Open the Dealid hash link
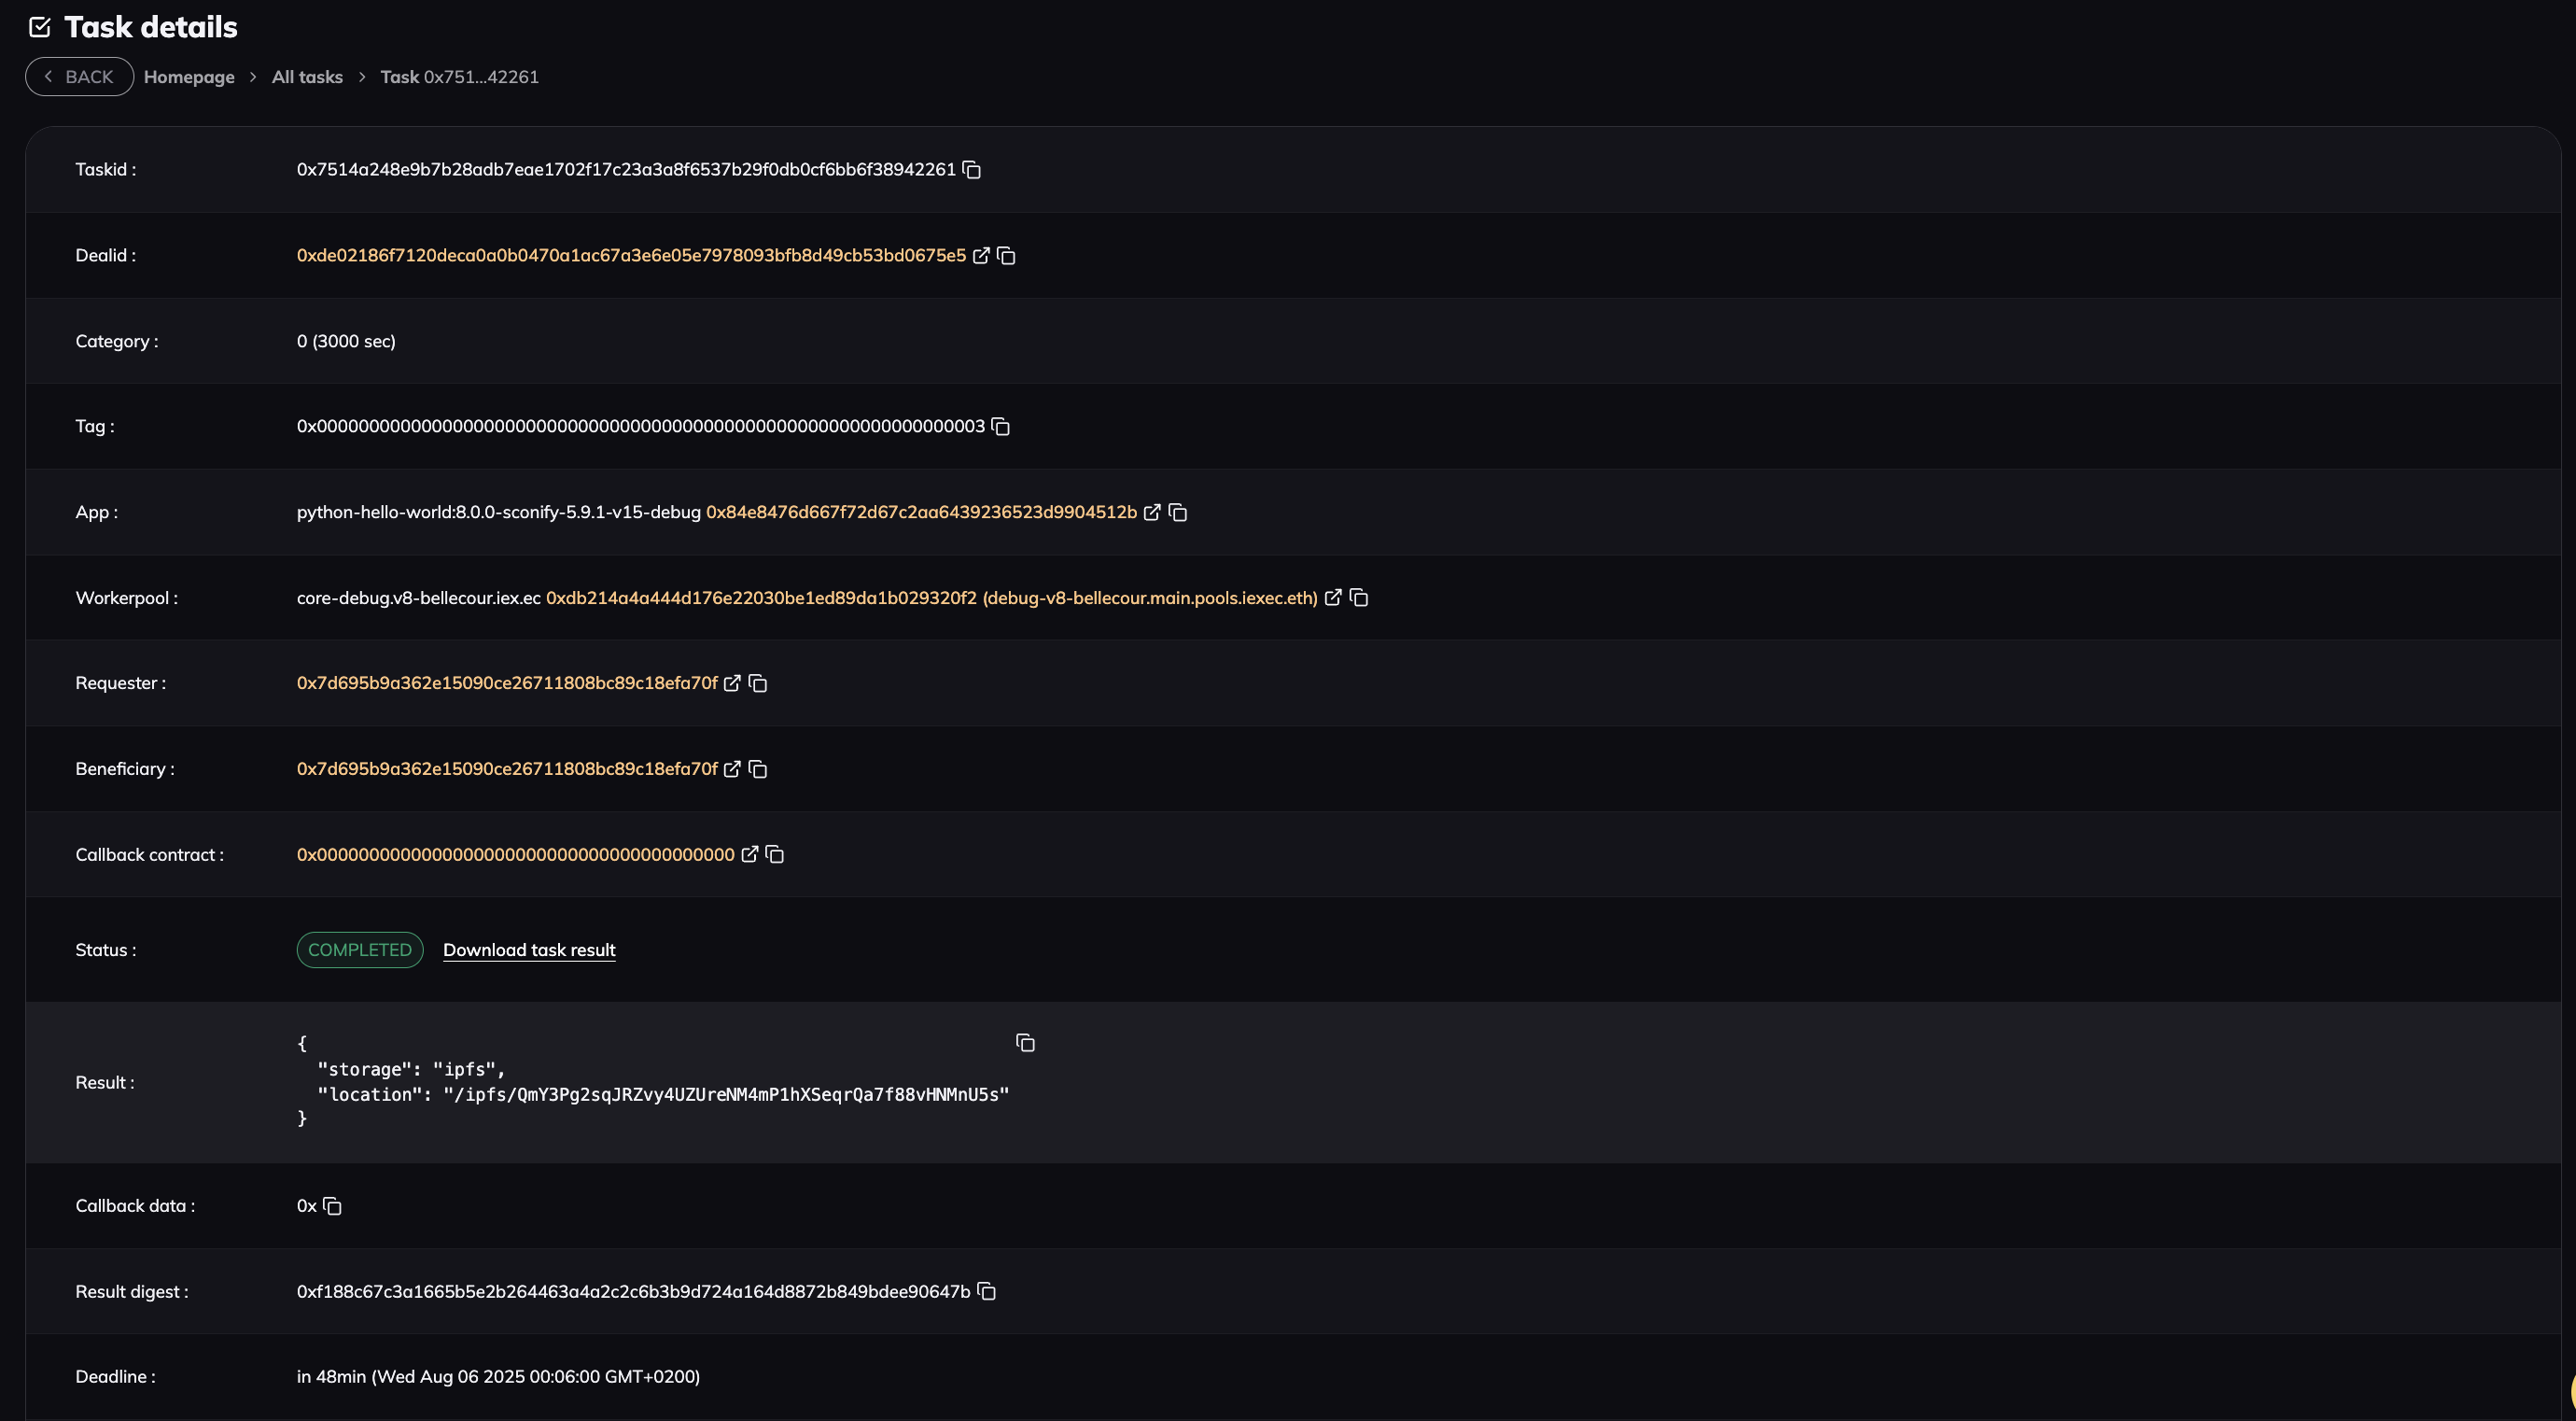This screenshot has height=1421, width=2576. click(x=631, y=256)
